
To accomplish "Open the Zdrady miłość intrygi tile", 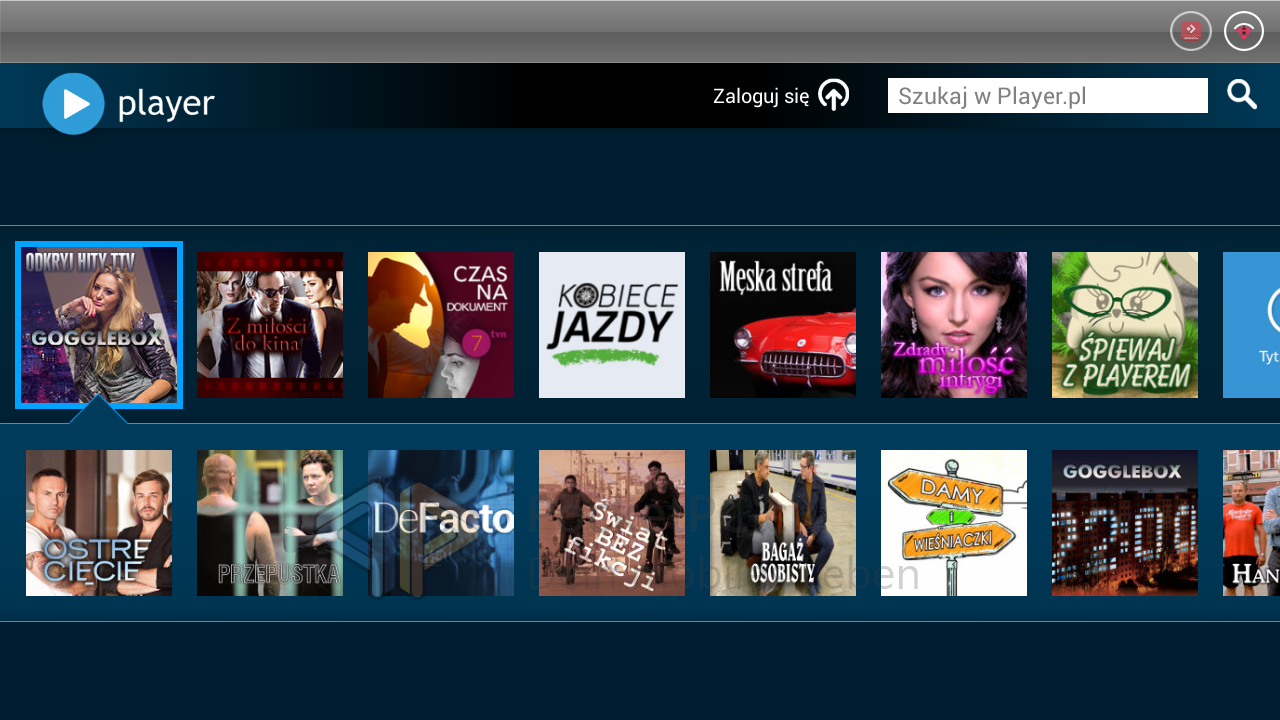I will (954, 325).
